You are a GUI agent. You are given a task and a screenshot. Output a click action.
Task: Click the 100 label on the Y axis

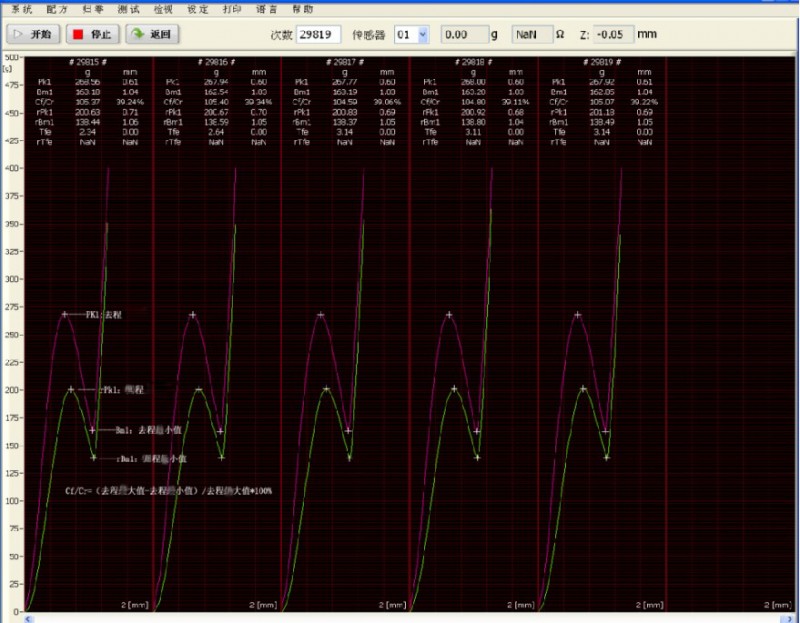13,501
